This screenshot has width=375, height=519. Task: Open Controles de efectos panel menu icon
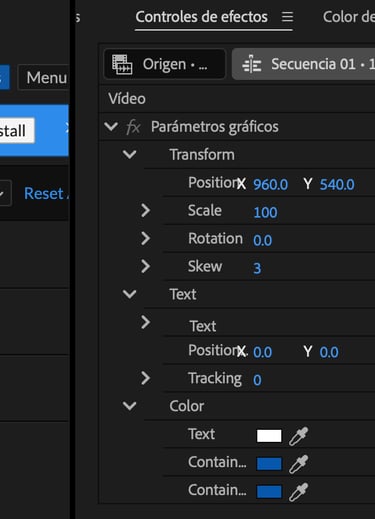(287, 17)
